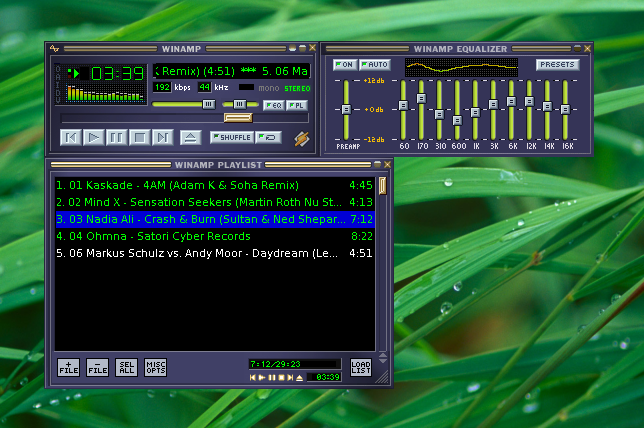Viewport: 644px width, 428px height.
Task: Click the 14K band slider handle
Action: pos(547,107)
